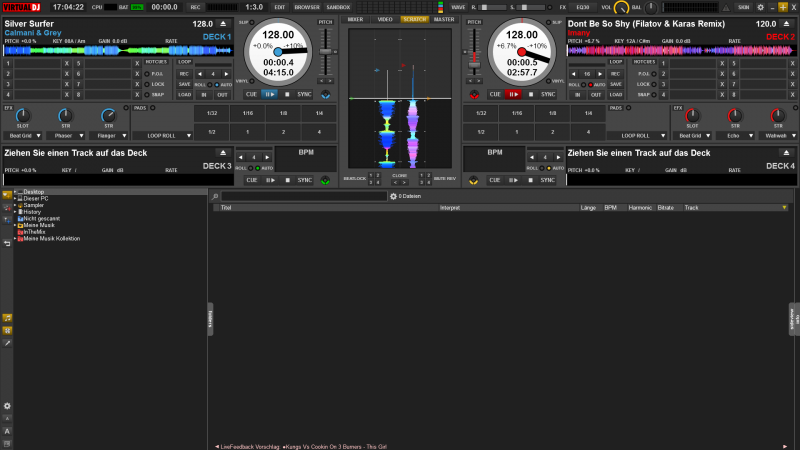Delete hotcue 5 on Deck 2
This screenshot has height=450, width=800.
pyautogui.click(x=792, y=64)
